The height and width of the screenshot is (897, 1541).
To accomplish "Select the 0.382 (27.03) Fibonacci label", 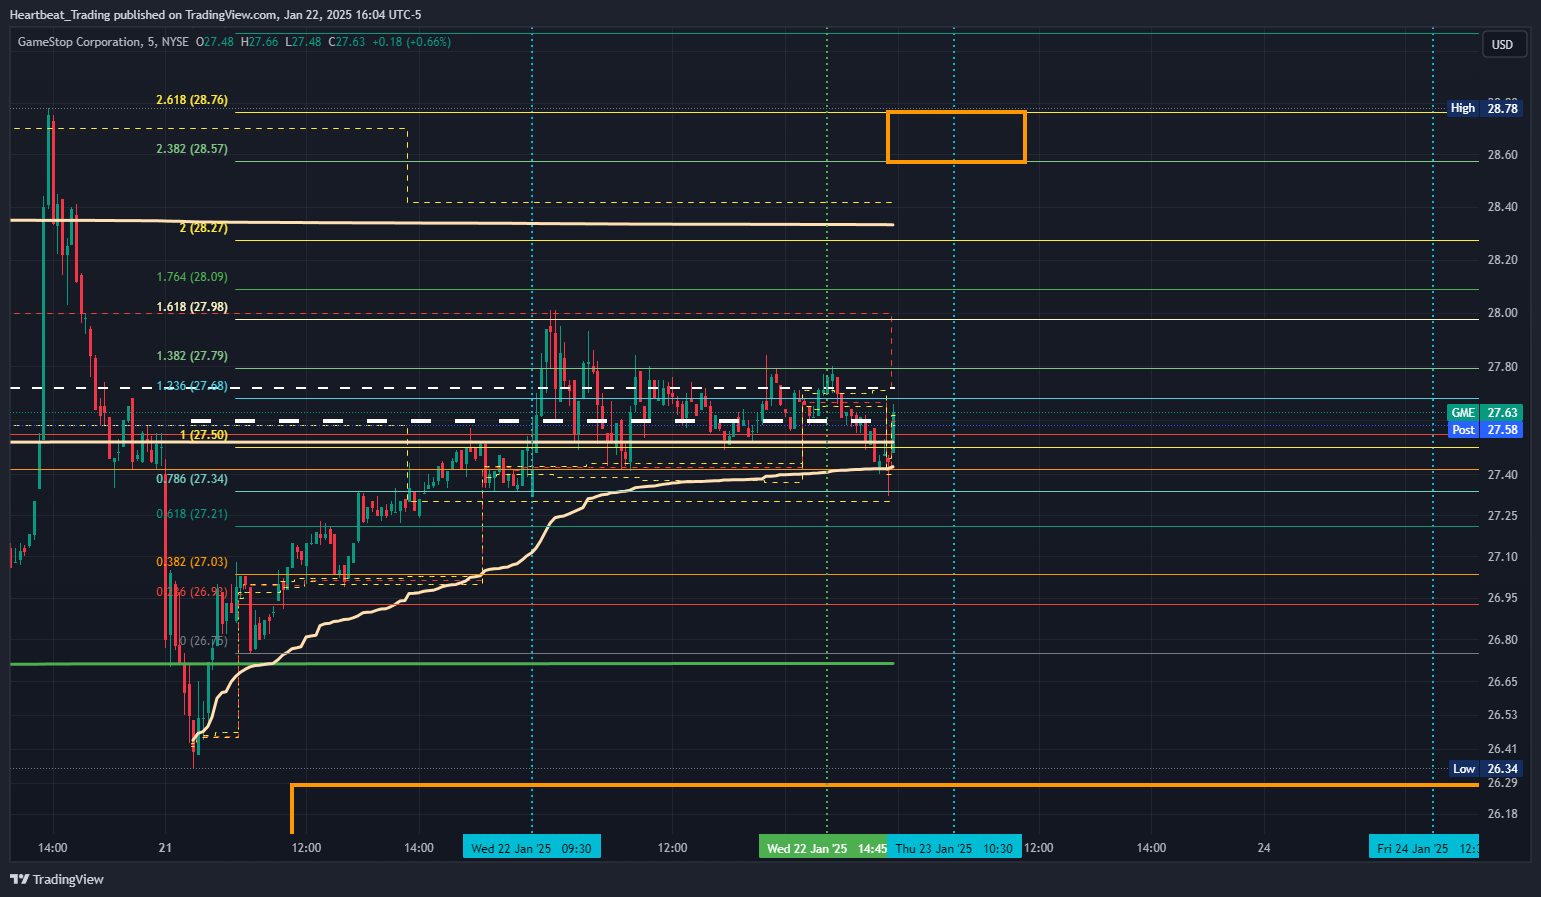I will point(192,562).
